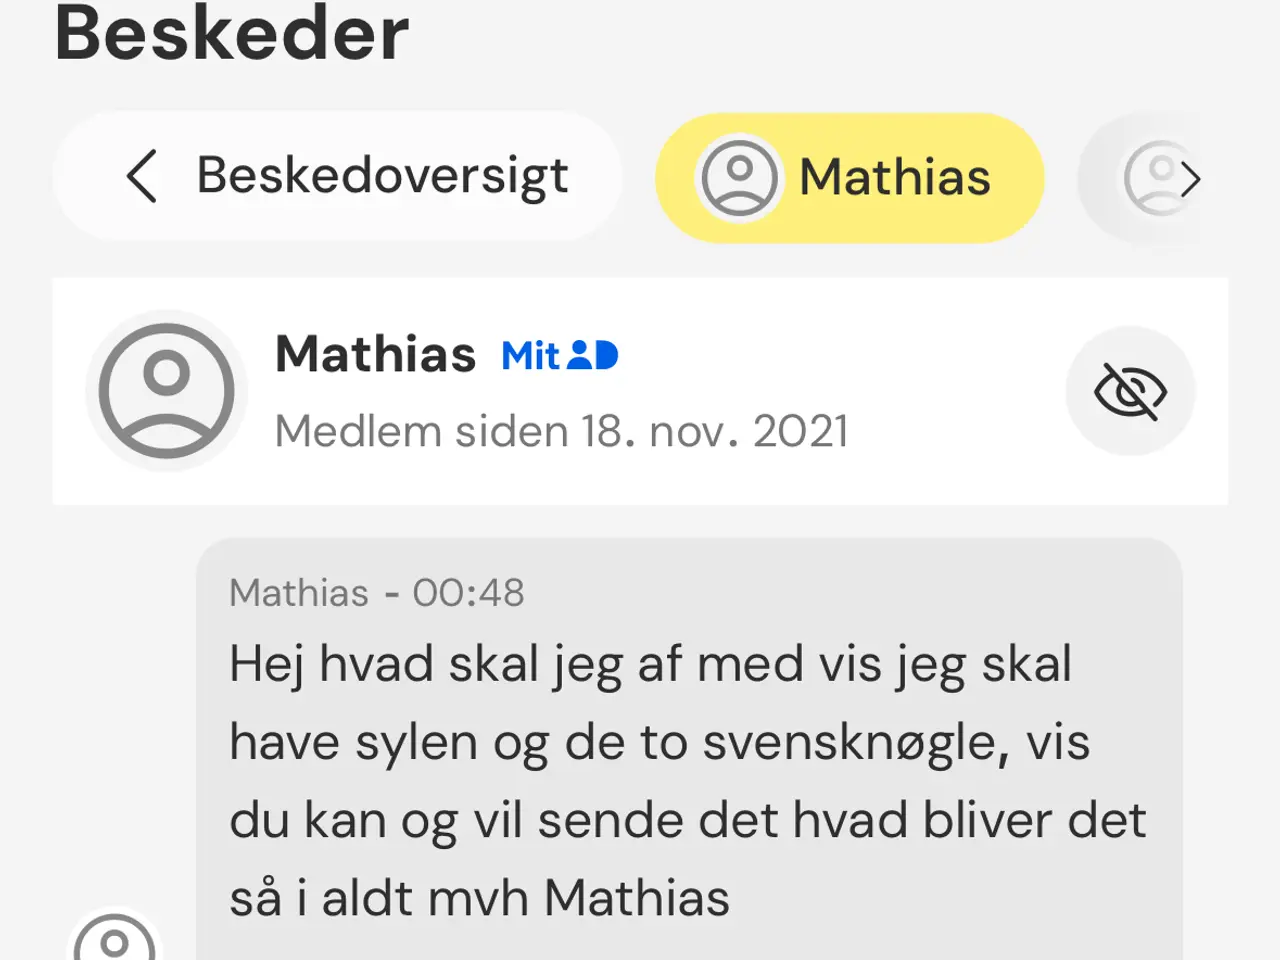This screenshot has width=1280, height=960.
Task: Click the sender name Mathias inside the message bubble
Action: [x=299, y=593]
